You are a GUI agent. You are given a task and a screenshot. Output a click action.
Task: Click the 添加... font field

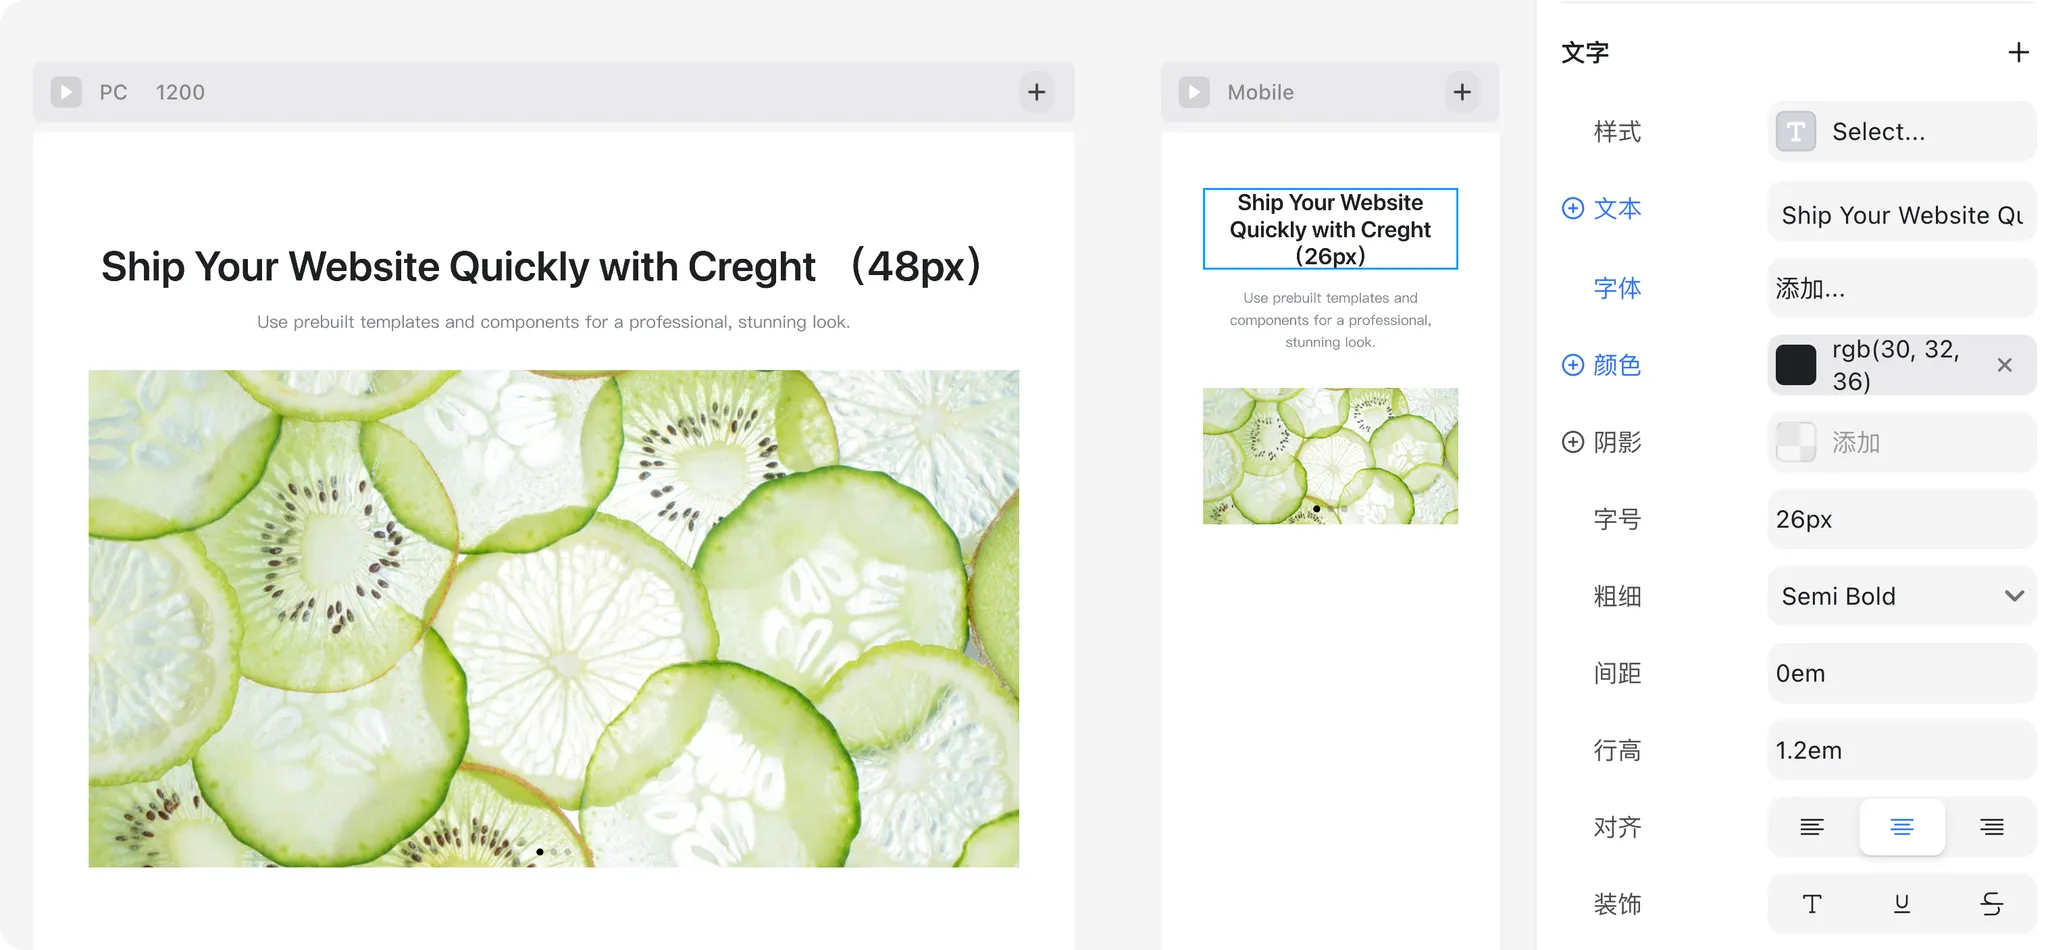[x=1901, y=288]
